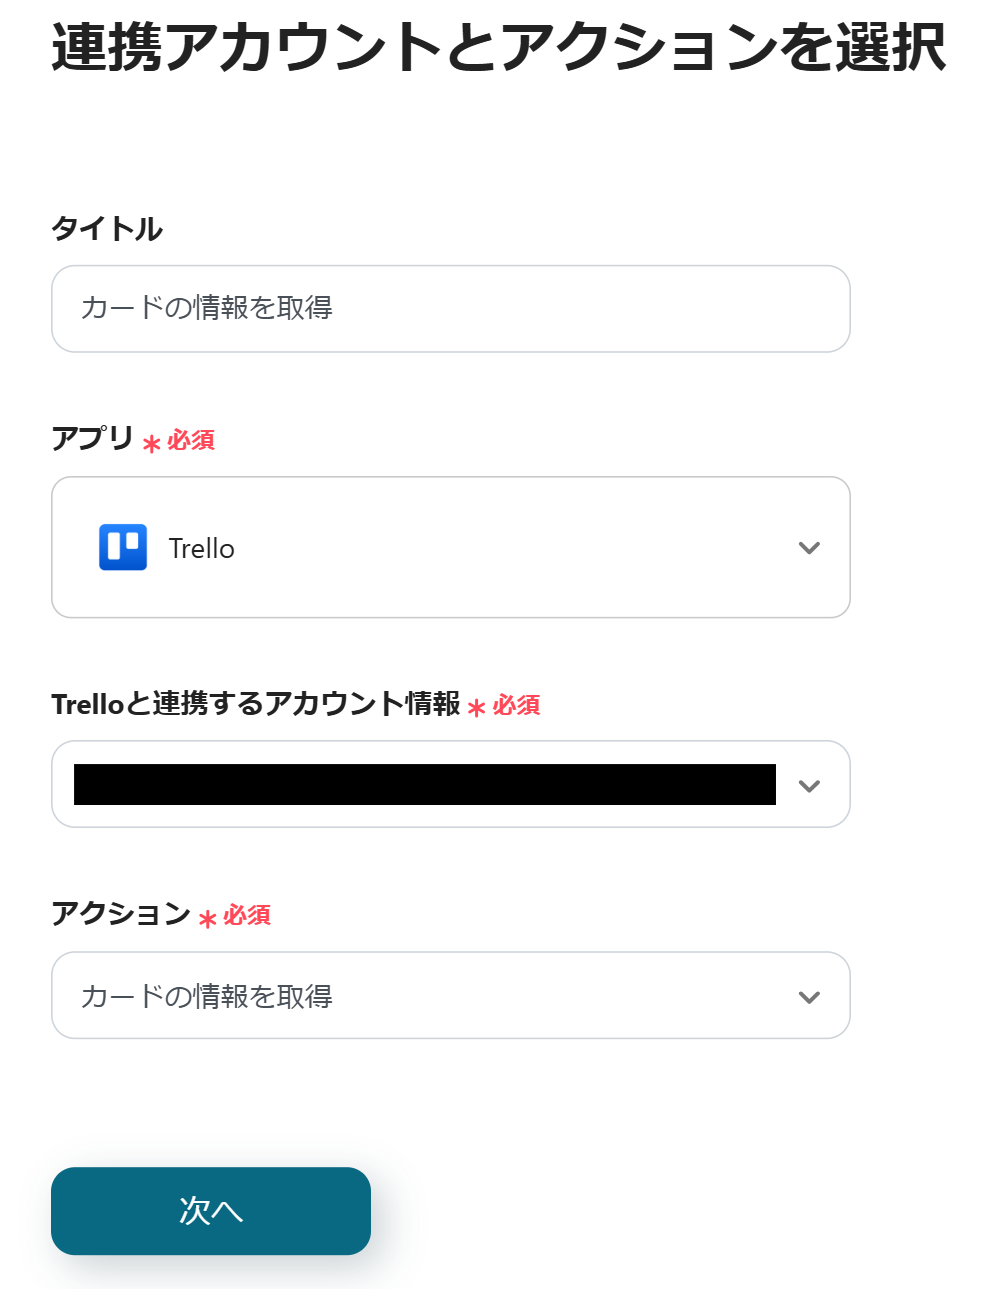The width and height of the screenshot is (986, 1289).
Task: Expand the アプリ dropdown chevron
Action: [x=809, y=548]
